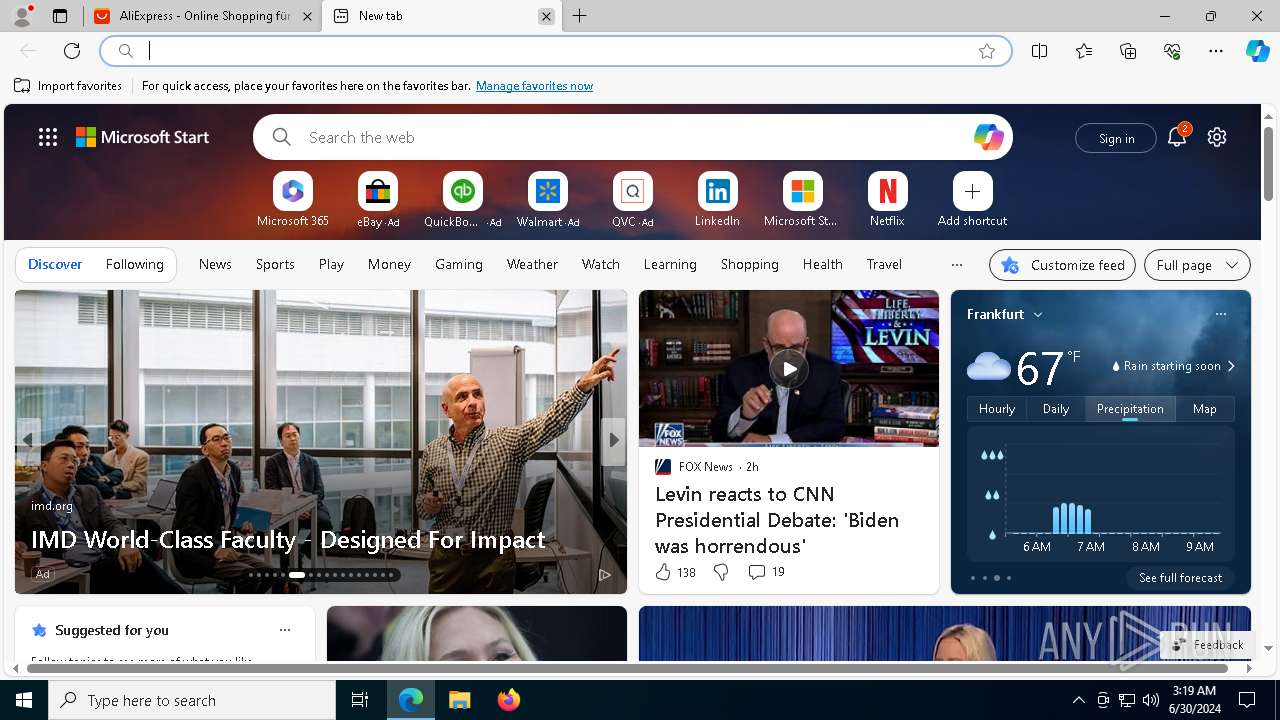Open the Favorites toolbar button
This screenshot has width=1280, height=720.
point(1084,51)
